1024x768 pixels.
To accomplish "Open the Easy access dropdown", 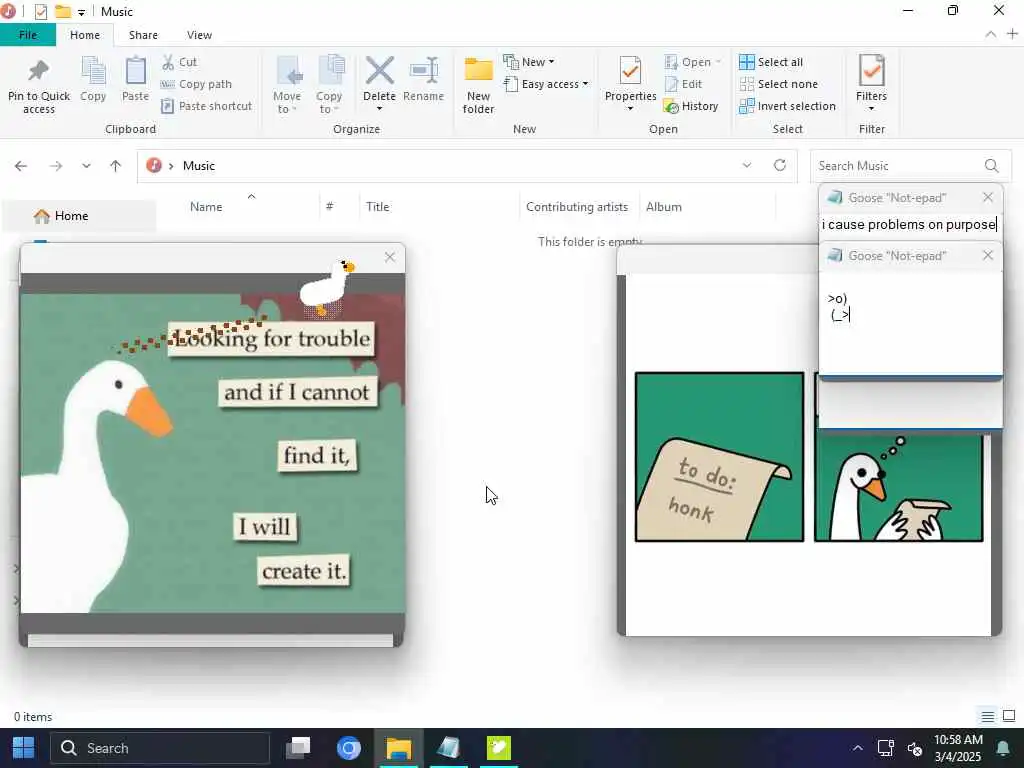I will [x=546, y=84].
